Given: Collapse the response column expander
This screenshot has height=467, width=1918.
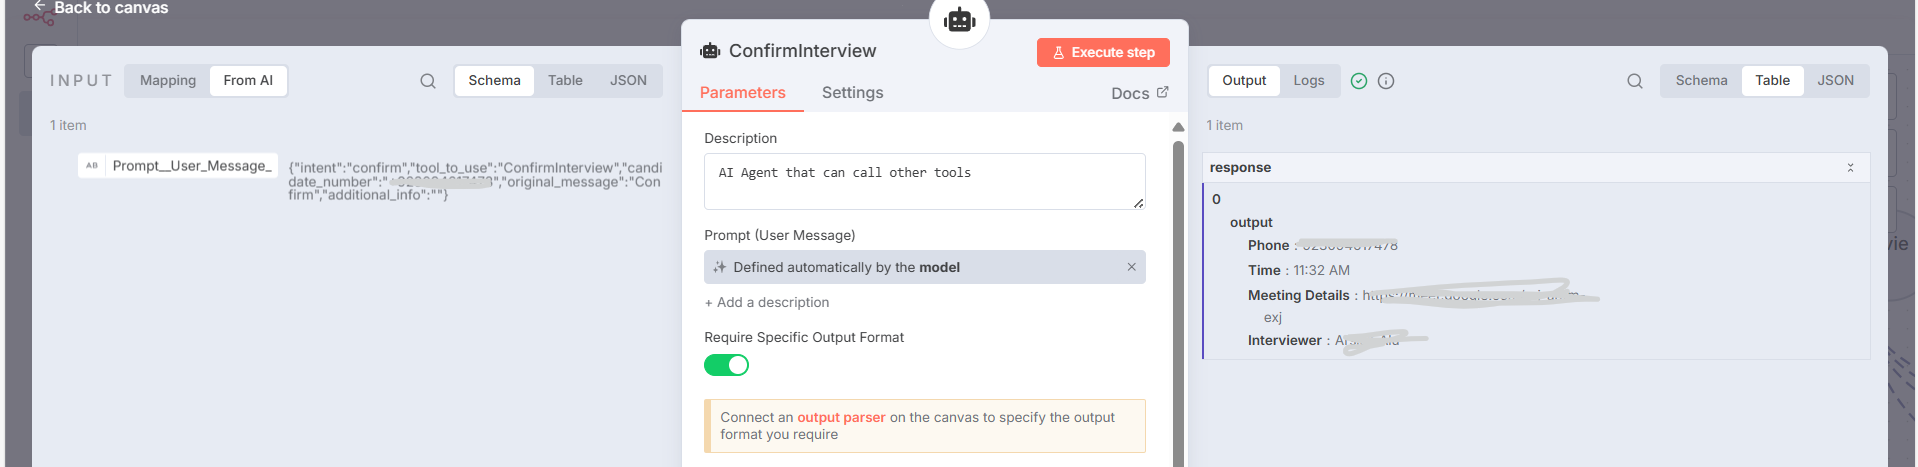Looking at the screenshot, I should (1850, 167).
